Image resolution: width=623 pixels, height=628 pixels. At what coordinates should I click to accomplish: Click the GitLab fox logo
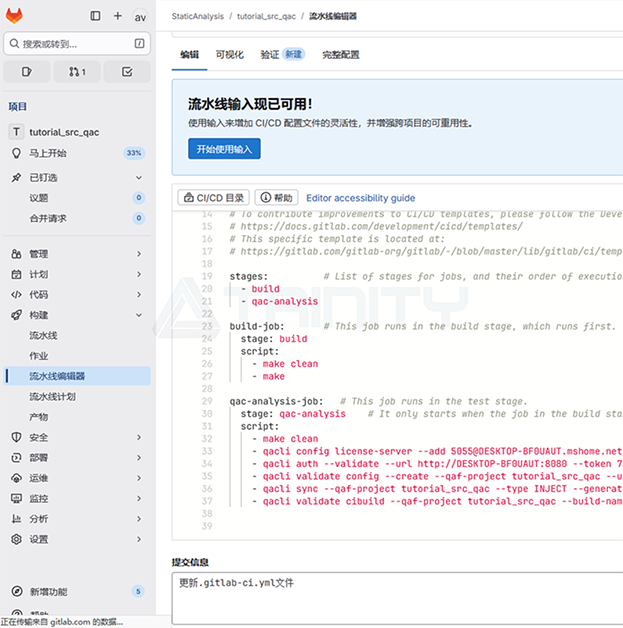pyautogui.click(x=17, y=16)
